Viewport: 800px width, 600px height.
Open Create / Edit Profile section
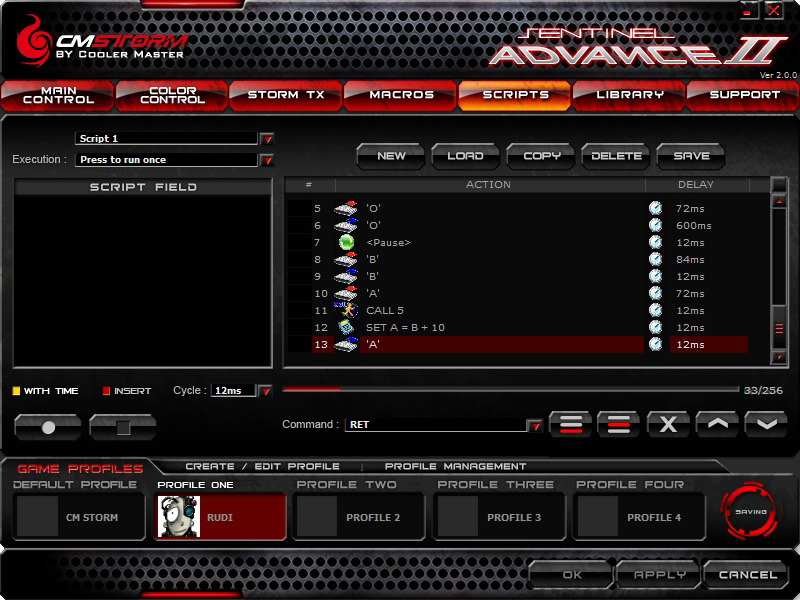point(262,466)
